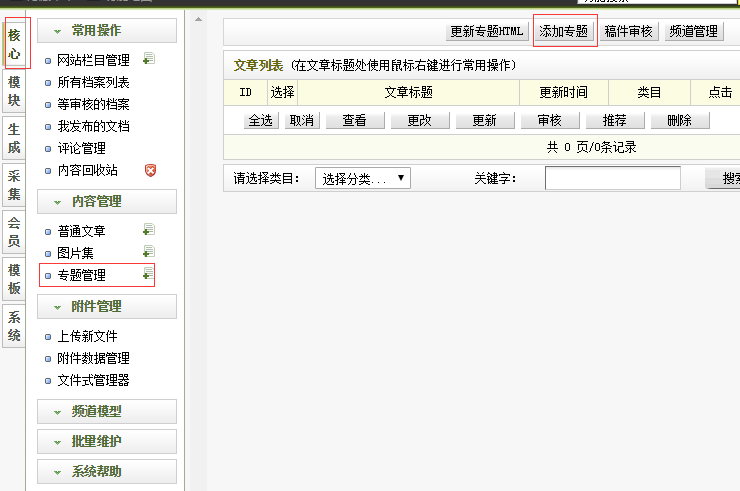Click the add icon beside 网站栏目管理

[148, 59]
